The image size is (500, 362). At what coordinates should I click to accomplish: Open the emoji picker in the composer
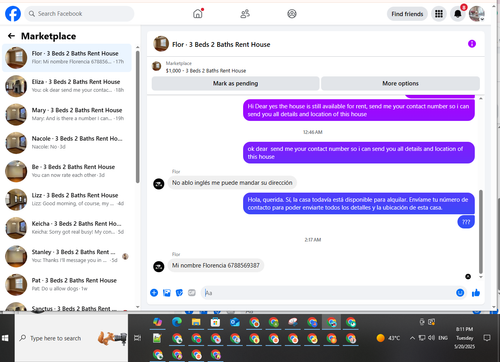click(460, 293)
